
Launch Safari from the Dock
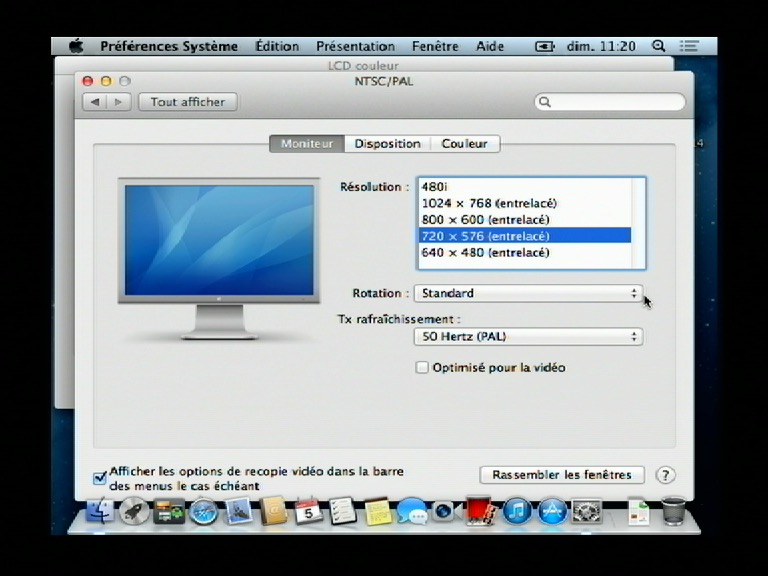coord(204,512)
